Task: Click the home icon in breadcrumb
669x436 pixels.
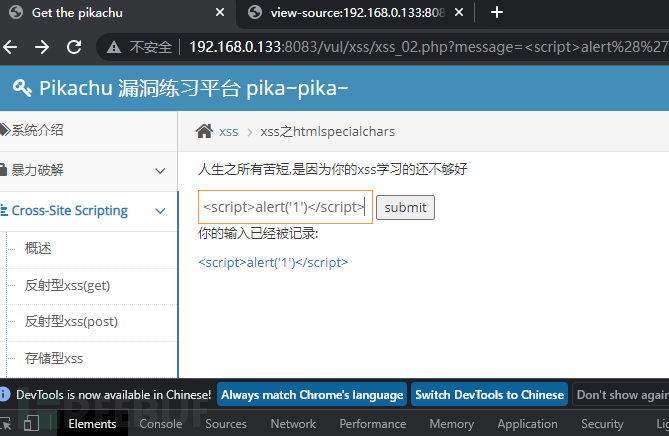Action: 204,131
